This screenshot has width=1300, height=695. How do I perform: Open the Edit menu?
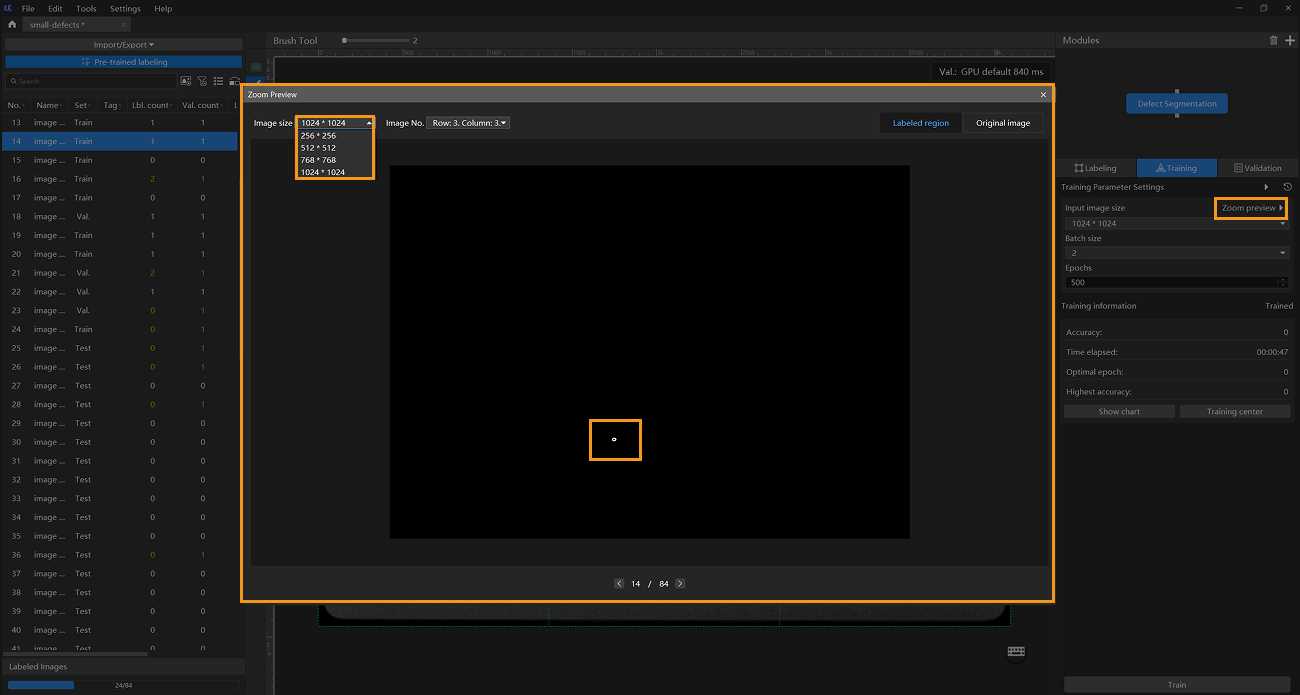pos(55,8)
